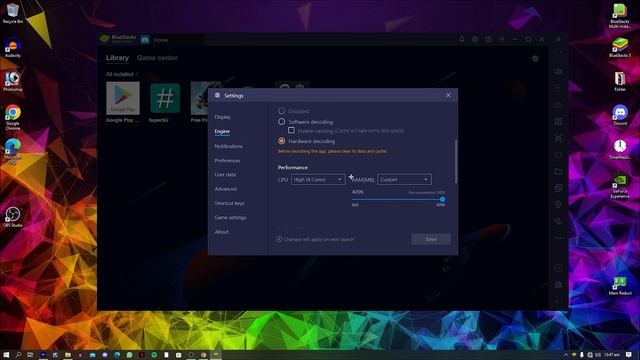
Task: Switch to the Game center tab
Action: click(x=157, y=58)
